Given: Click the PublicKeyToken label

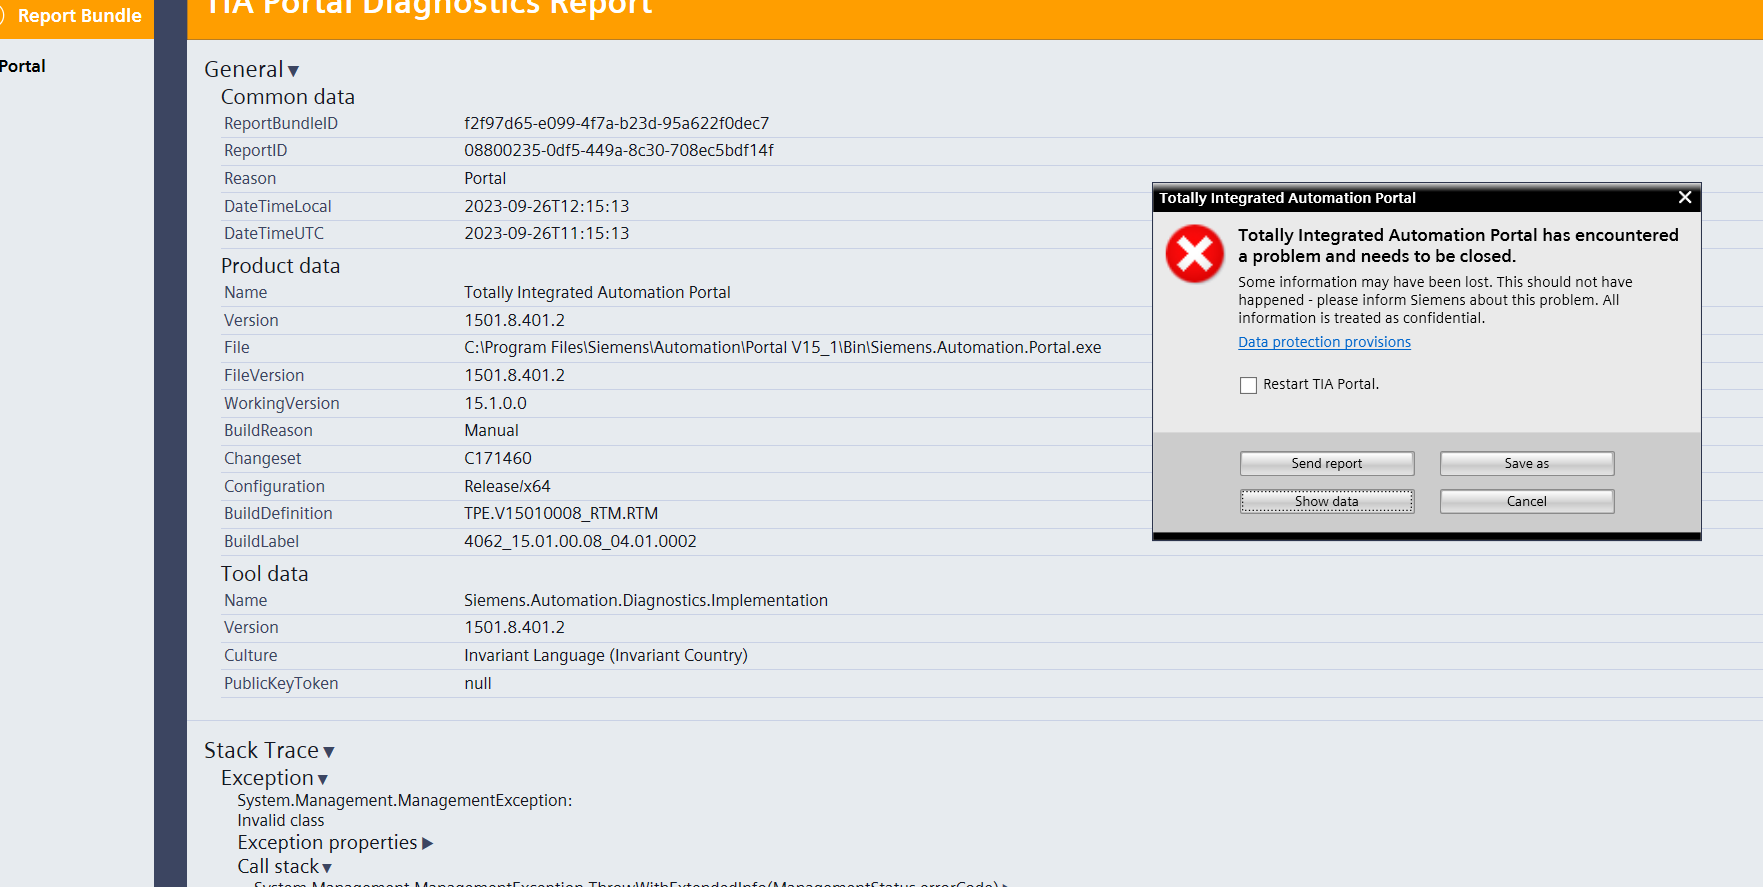Looking at the screenshot, I should point(281,683).
